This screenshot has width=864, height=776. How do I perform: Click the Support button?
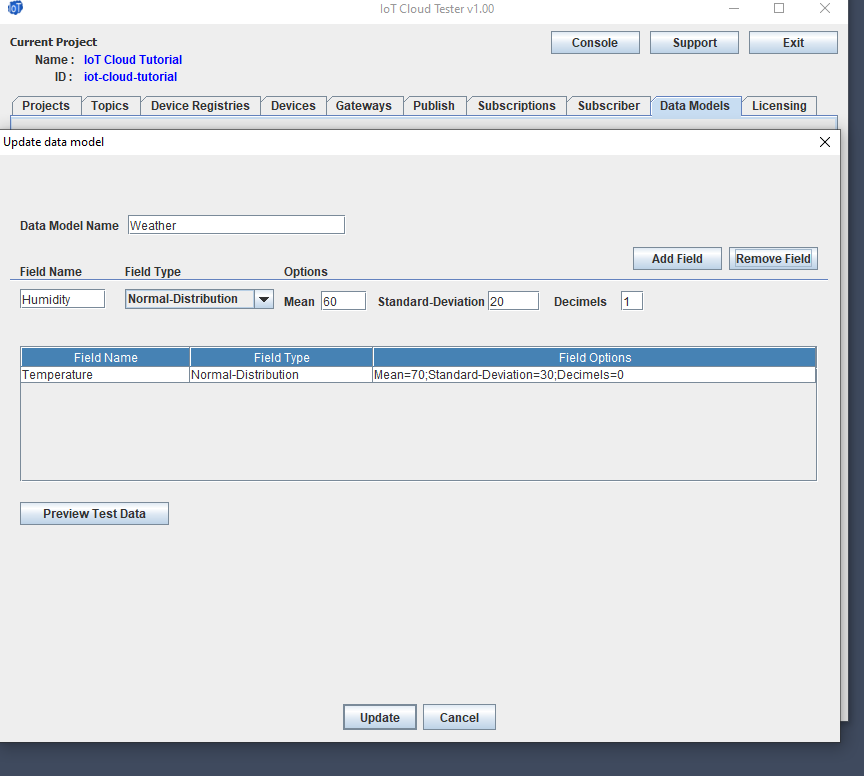click(x=694, y=42)
